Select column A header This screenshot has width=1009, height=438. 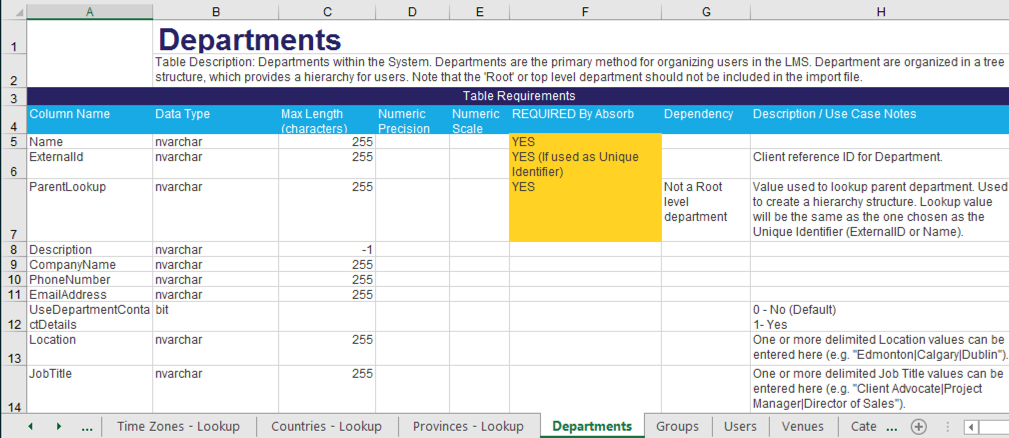pyautogui.click(x=89, y=12)
